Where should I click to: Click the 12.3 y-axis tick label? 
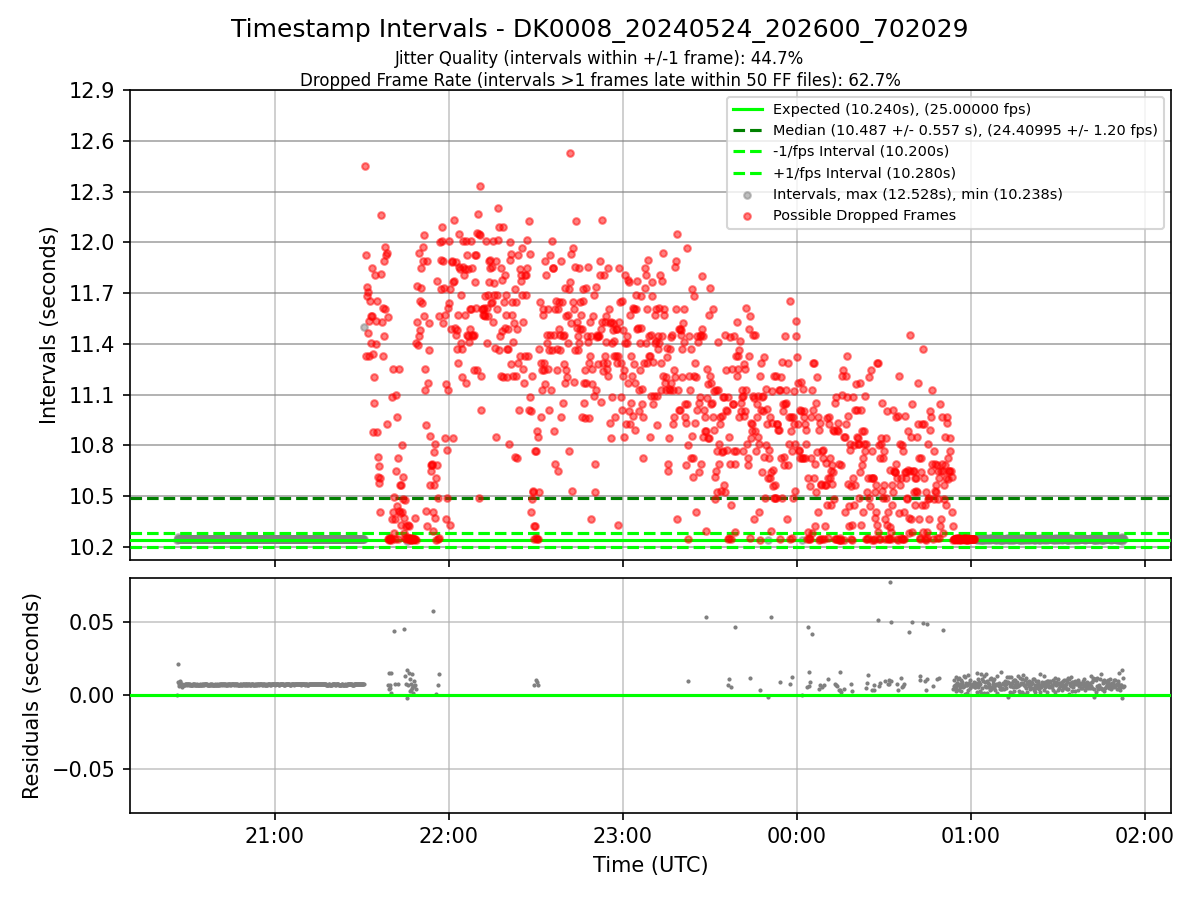point(94,192)
